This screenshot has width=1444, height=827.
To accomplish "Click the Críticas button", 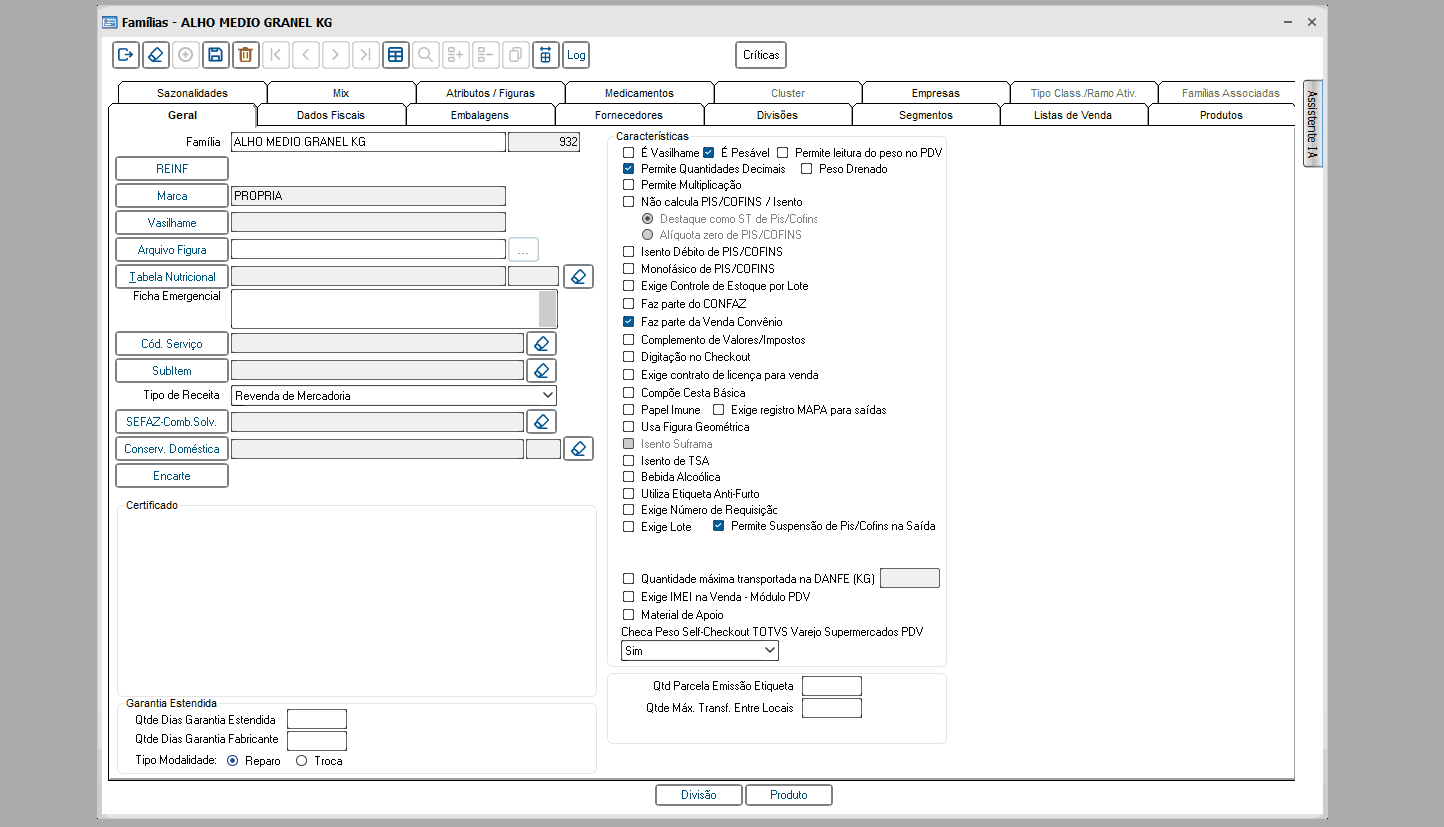I will click(x=761, y=55).
